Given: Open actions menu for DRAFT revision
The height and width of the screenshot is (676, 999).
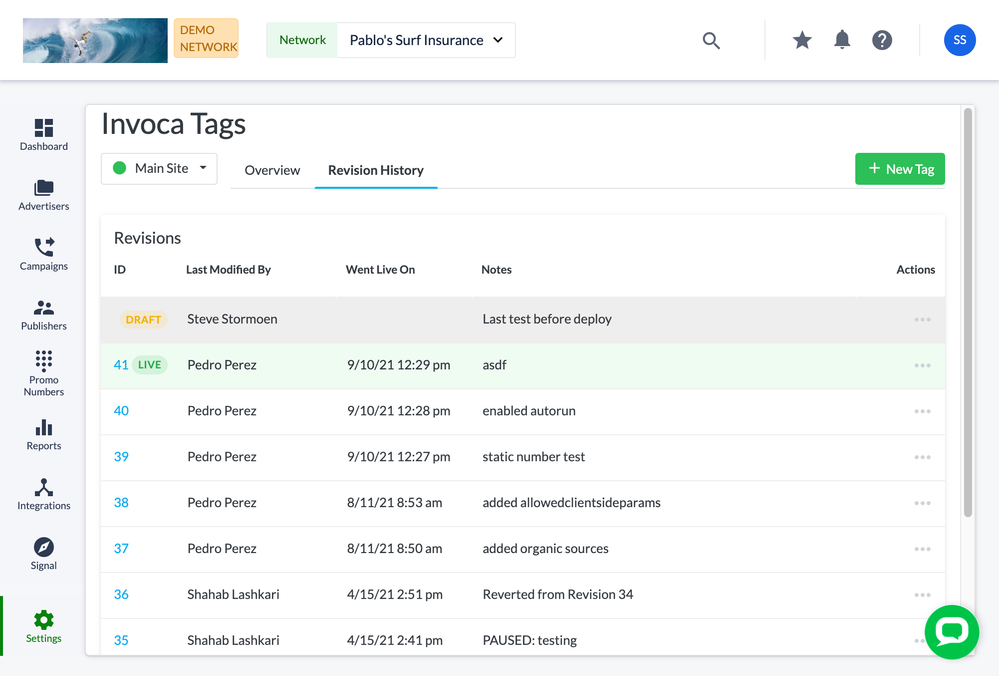Looking at the screenshot, I should 923,319.
